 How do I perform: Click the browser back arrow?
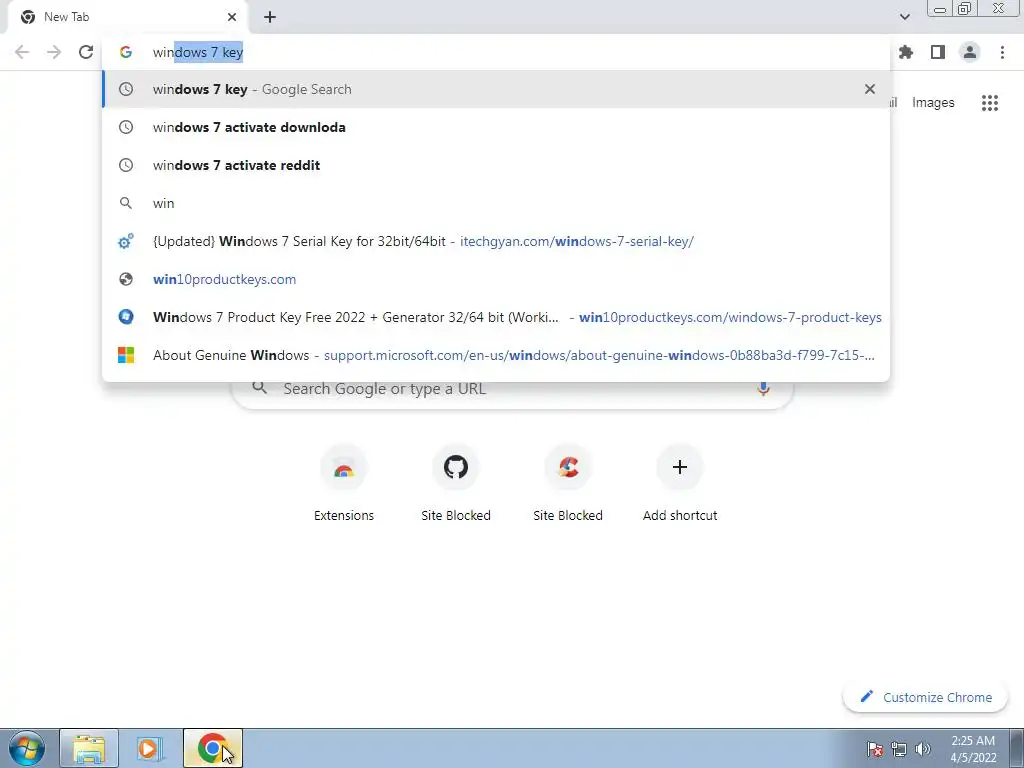[x=22, y=52]
